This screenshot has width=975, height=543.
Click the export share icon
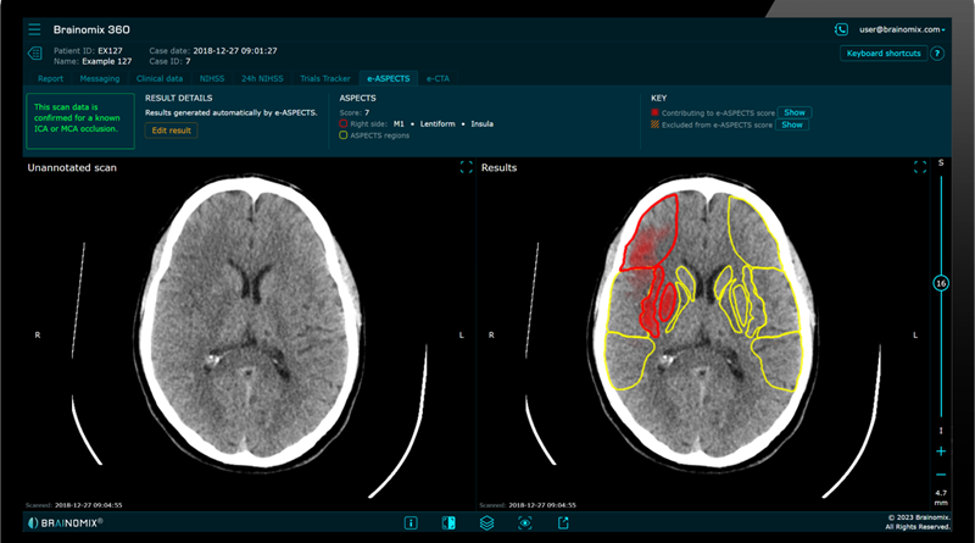(563, 523)
